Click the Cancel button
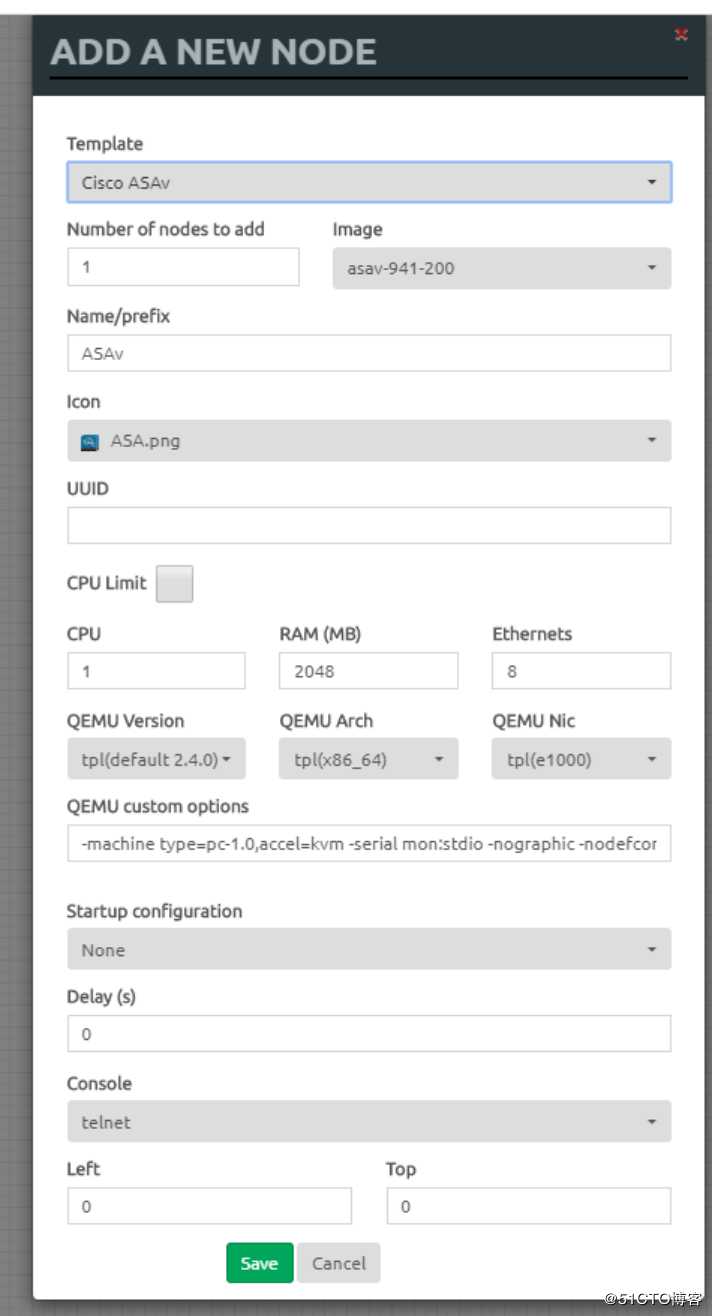 click(339, 1263)
